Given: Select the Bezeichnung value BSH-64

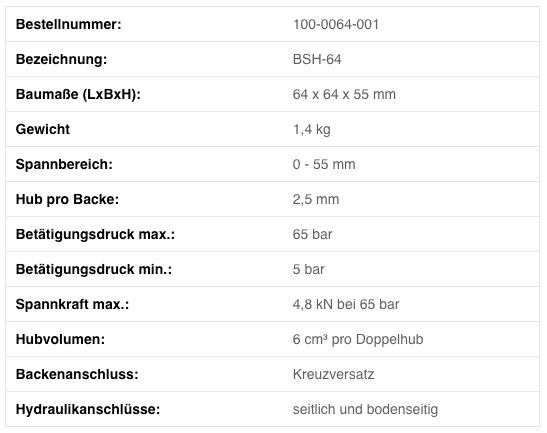Looking at the screenshot, I should (317, 59).
